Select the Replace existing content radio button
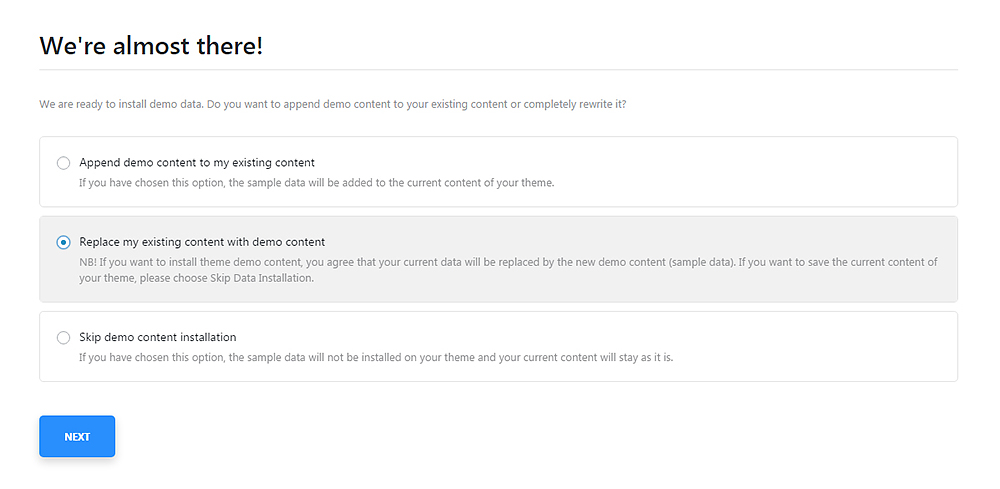This screenshot has width=1000, height=489. coord(63,242)
